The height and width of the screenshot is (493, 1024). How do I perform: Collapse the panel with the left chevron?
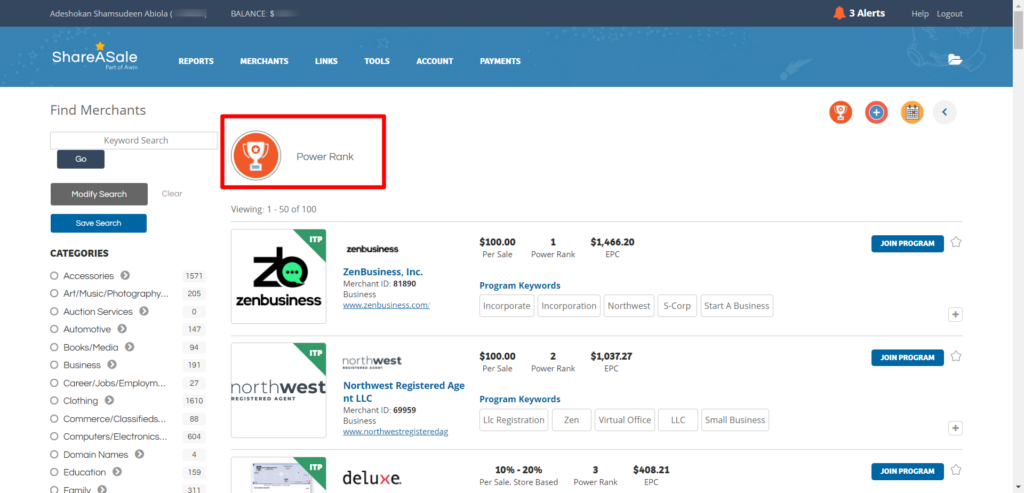pos(945,112)
